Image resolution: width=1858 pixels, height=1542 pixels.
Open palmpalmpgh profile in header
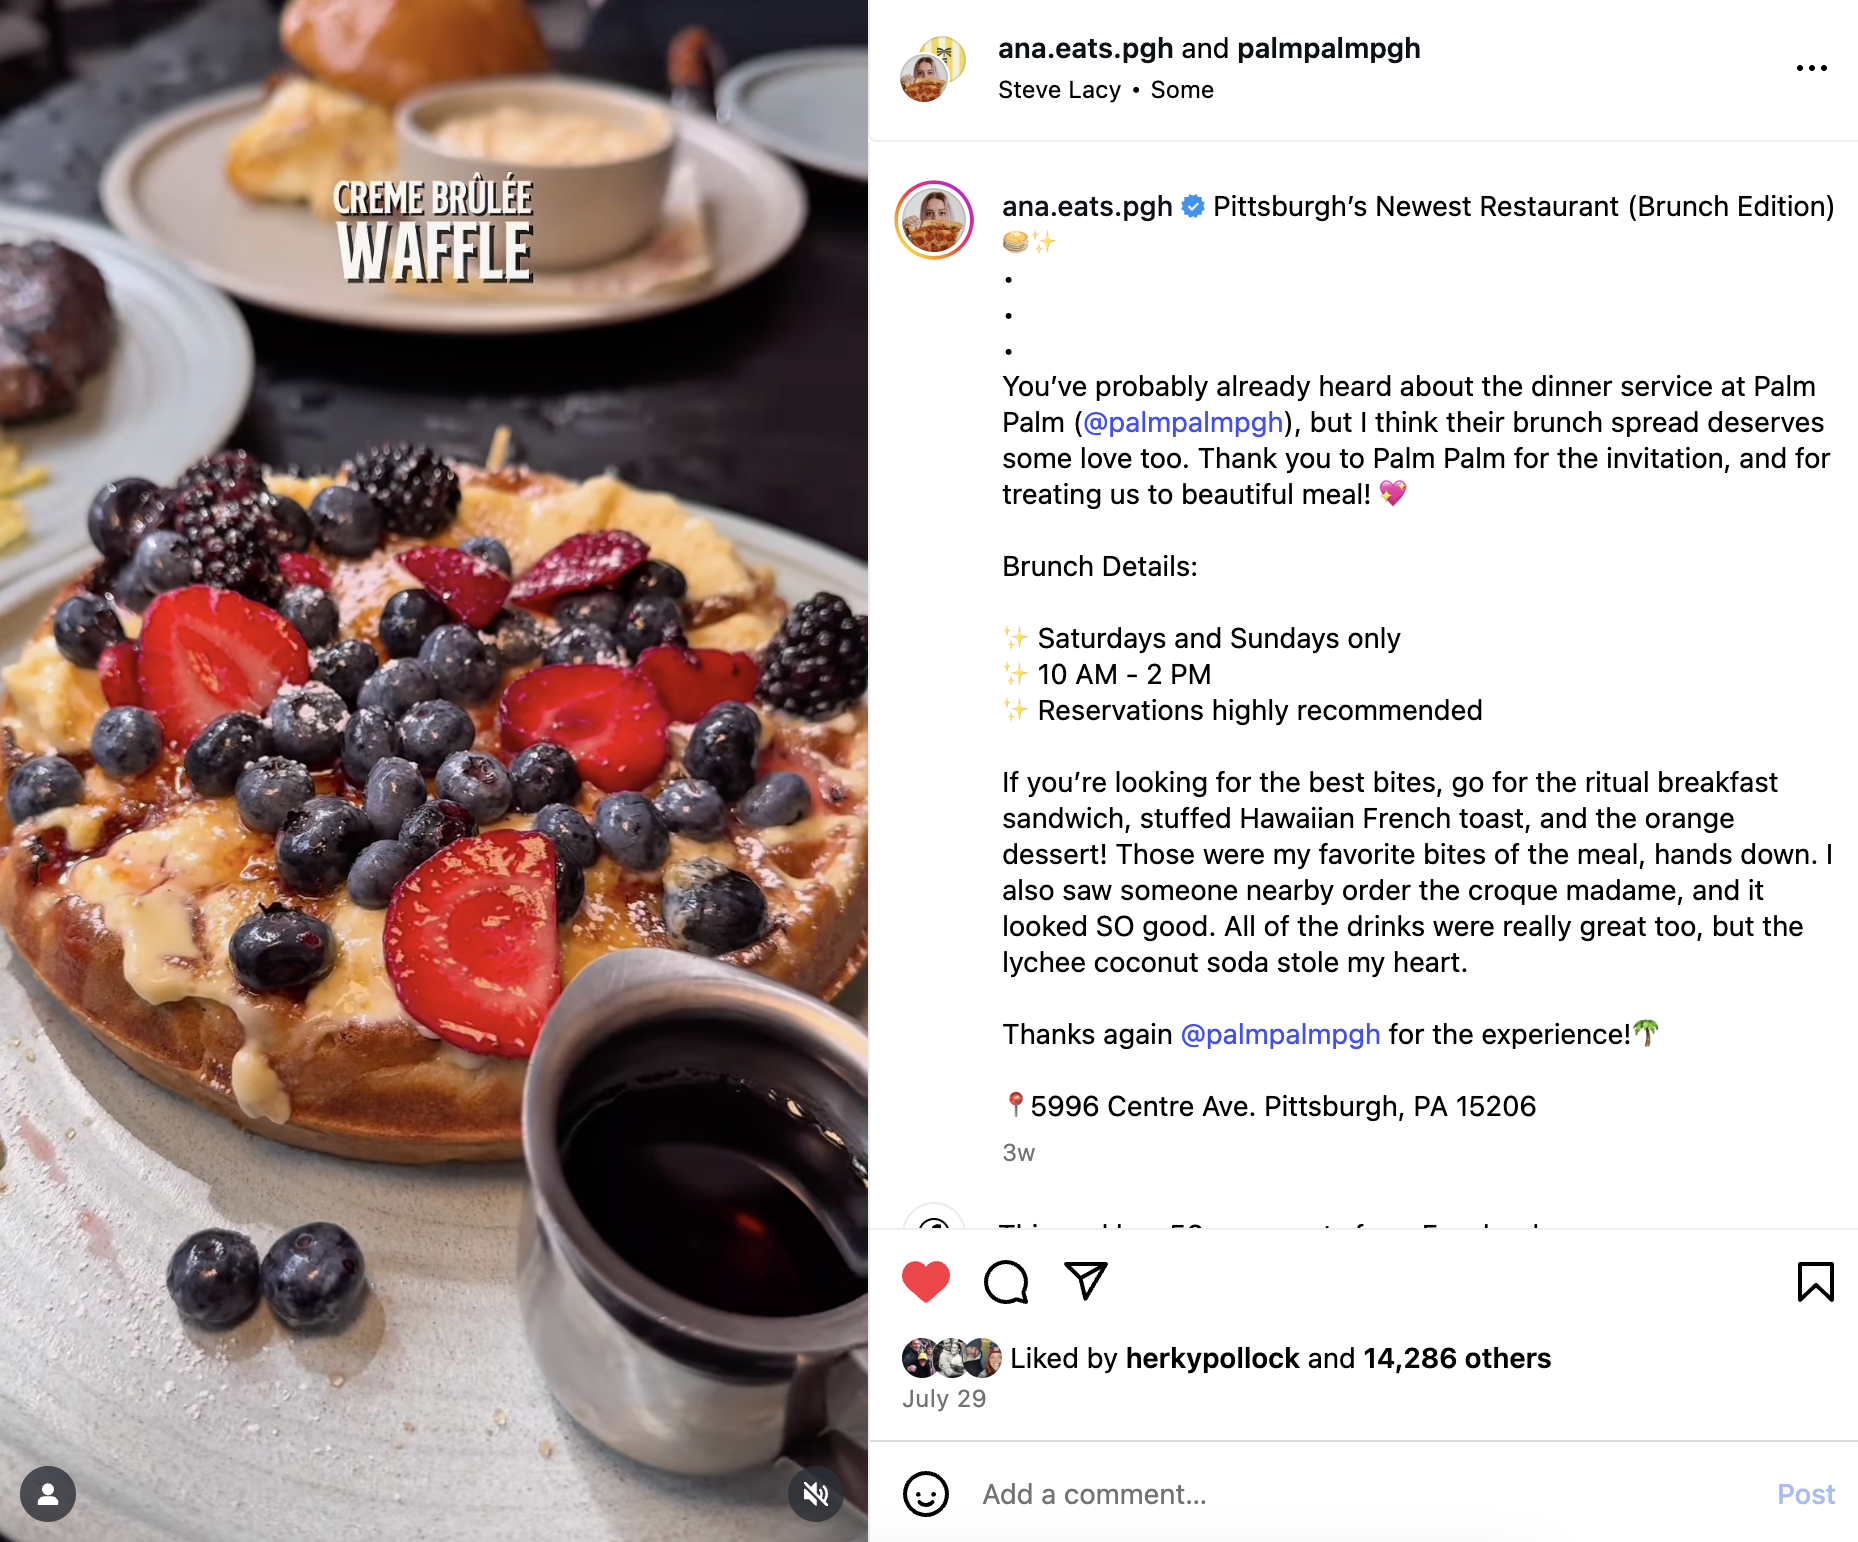point(1328,49)
